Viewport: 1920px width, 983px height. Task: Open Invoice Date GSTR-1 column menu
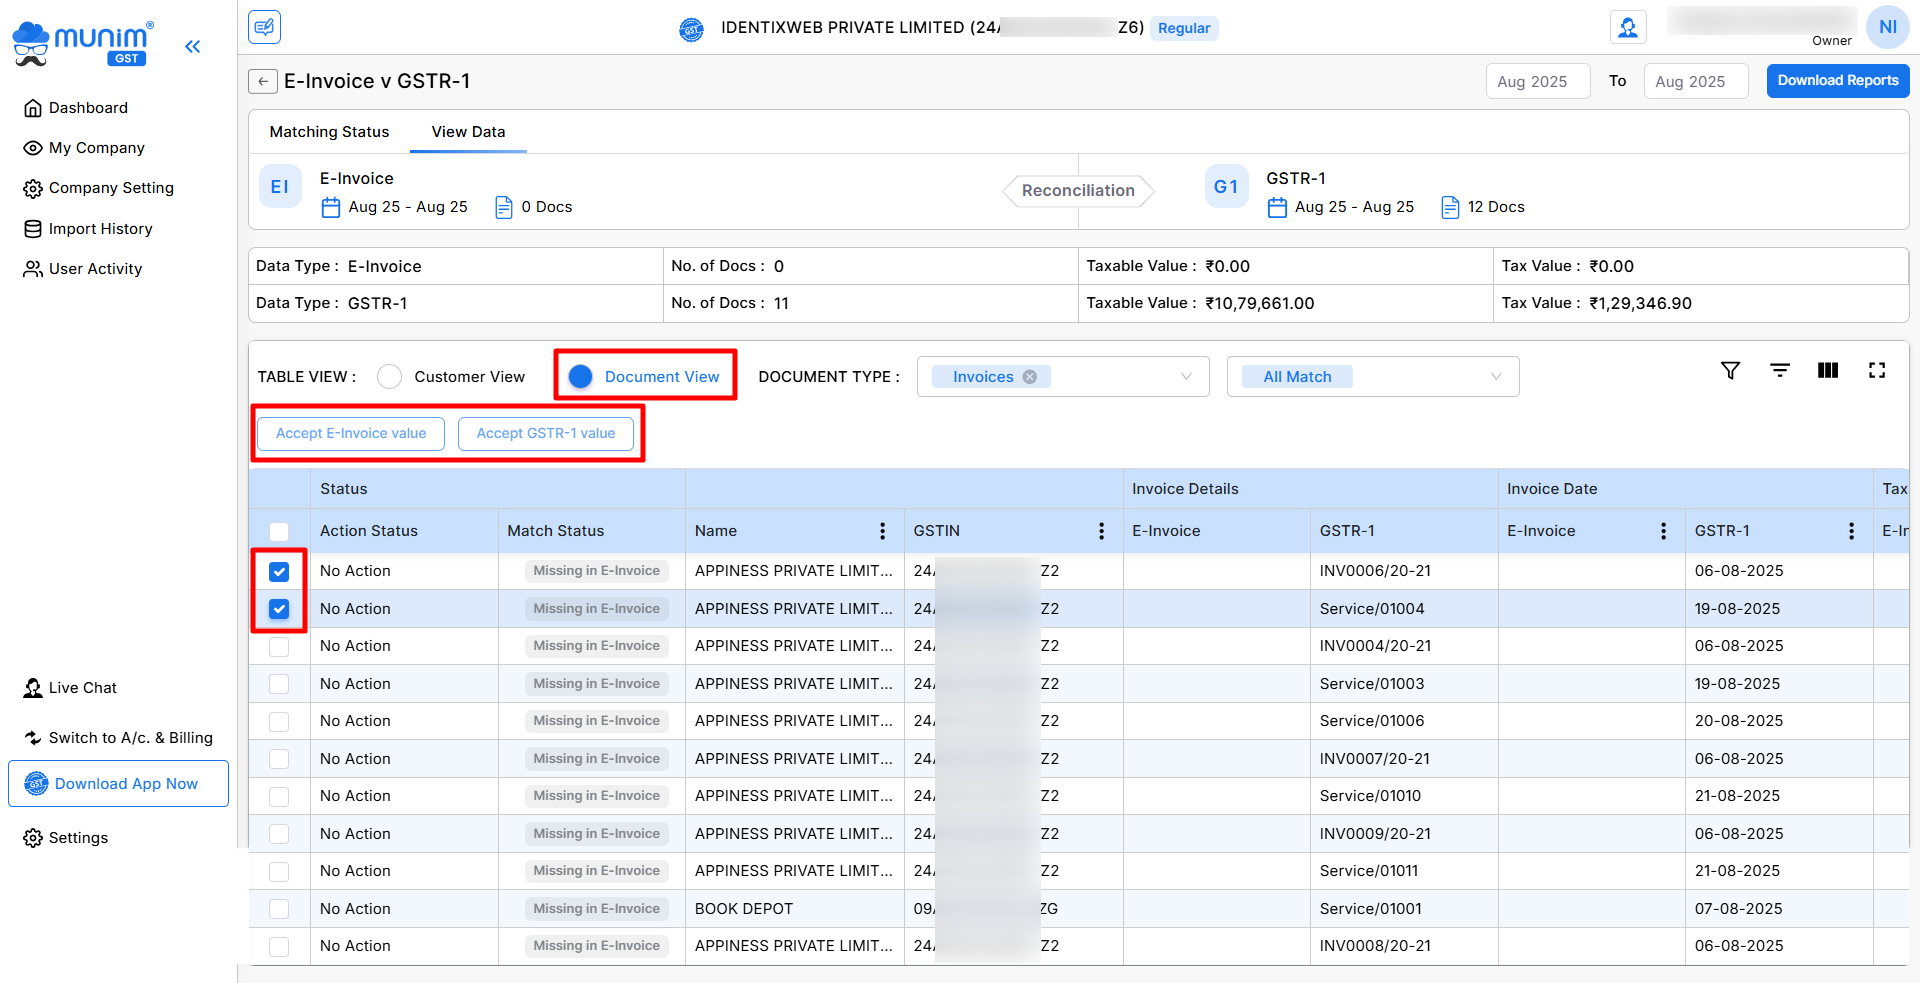click(1852, 531)
